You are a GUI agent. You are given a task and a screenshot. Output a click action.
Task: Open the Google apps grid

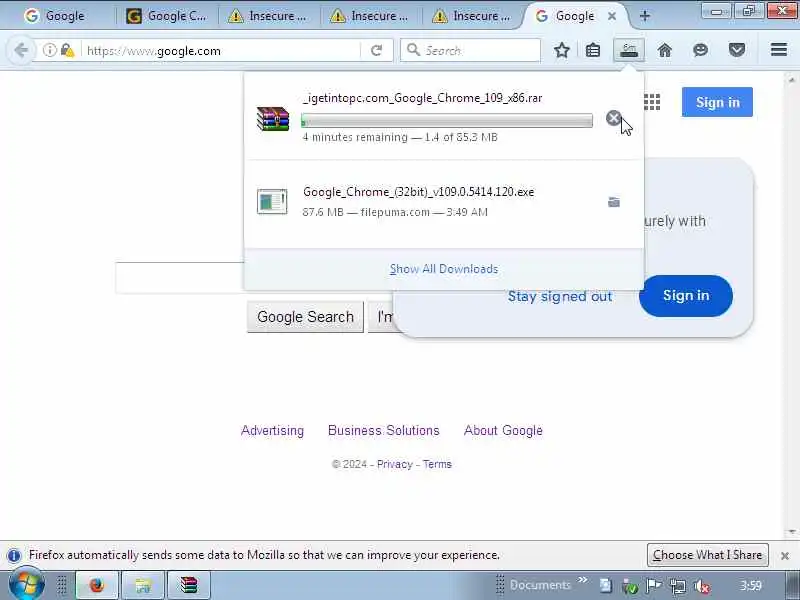coord(652,102)
